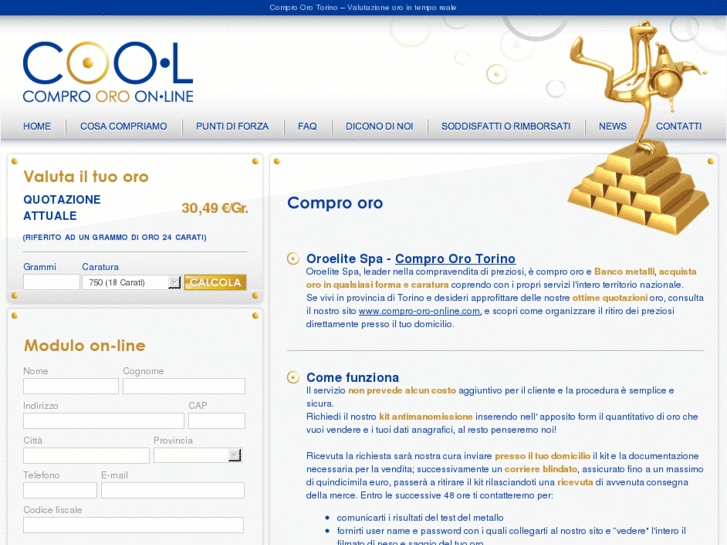Click the Come funziona heading text
727x545 pixels.
click(352, 378)
